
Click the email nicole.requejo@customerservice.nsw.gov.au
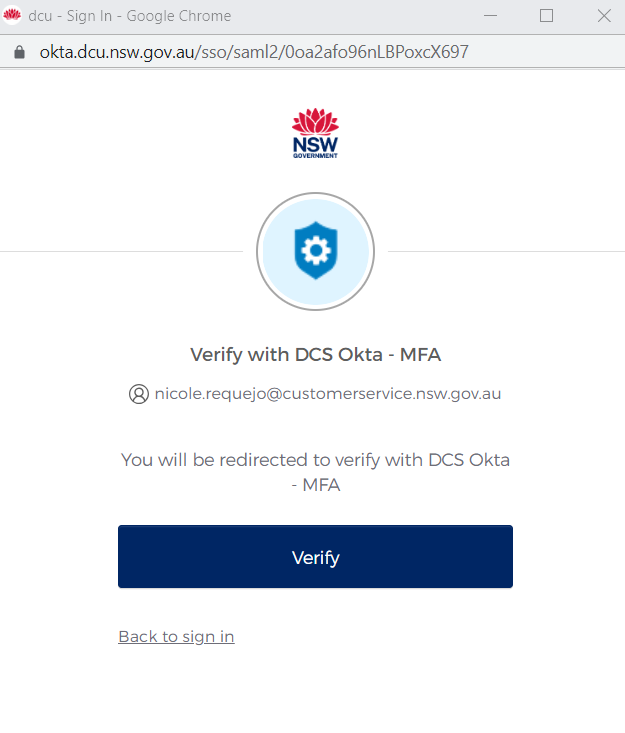coord(328,394)
